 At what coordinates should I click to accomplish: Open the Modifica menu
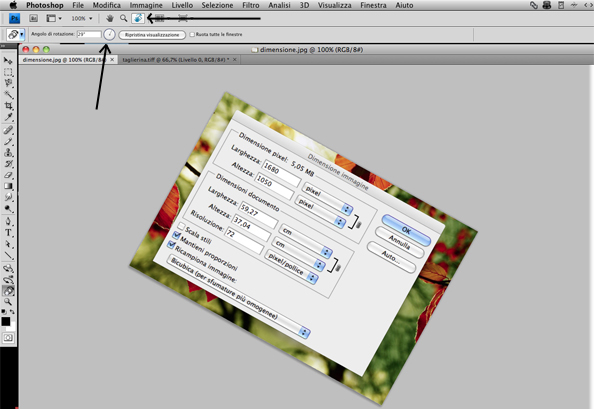(106, 5)
